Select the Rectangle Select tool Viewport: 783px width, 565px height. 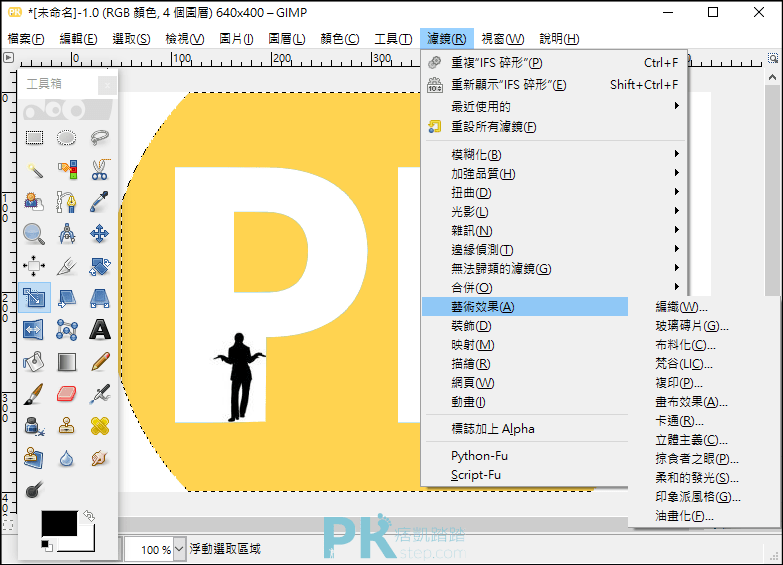(x=34, y=137)
